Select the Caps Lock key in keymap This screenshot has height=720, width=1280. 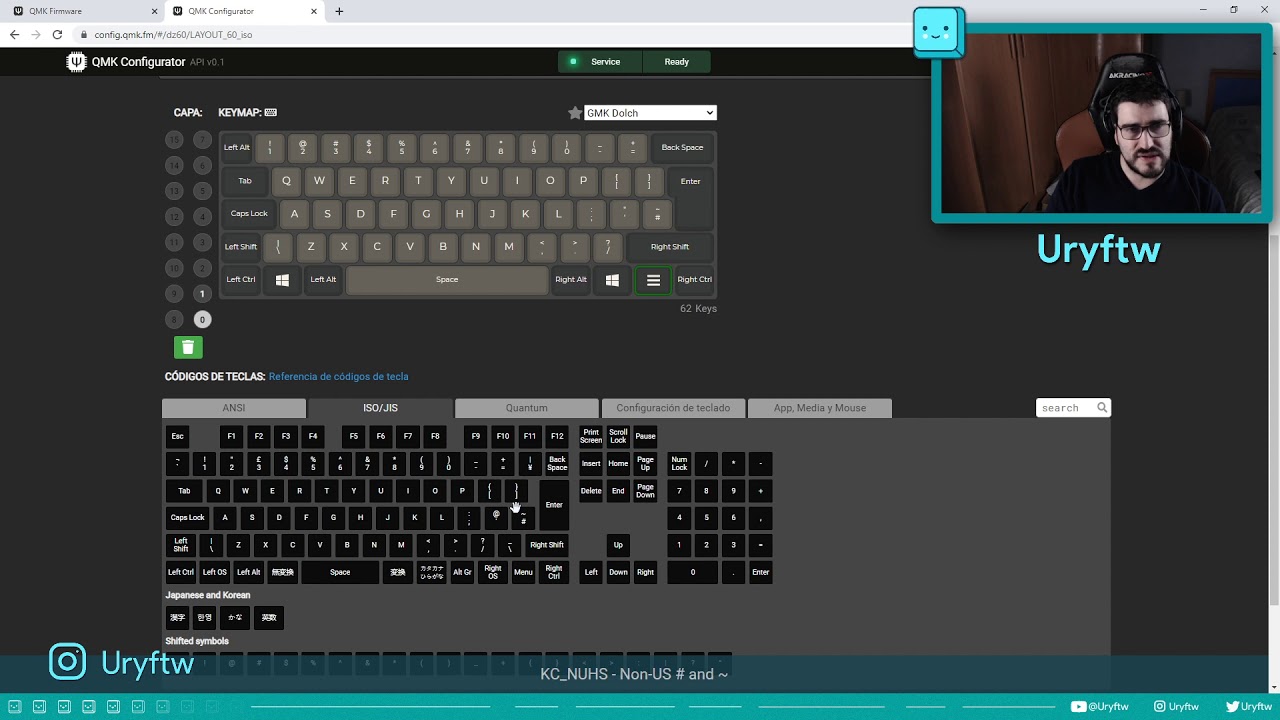(x=249, y=214)
